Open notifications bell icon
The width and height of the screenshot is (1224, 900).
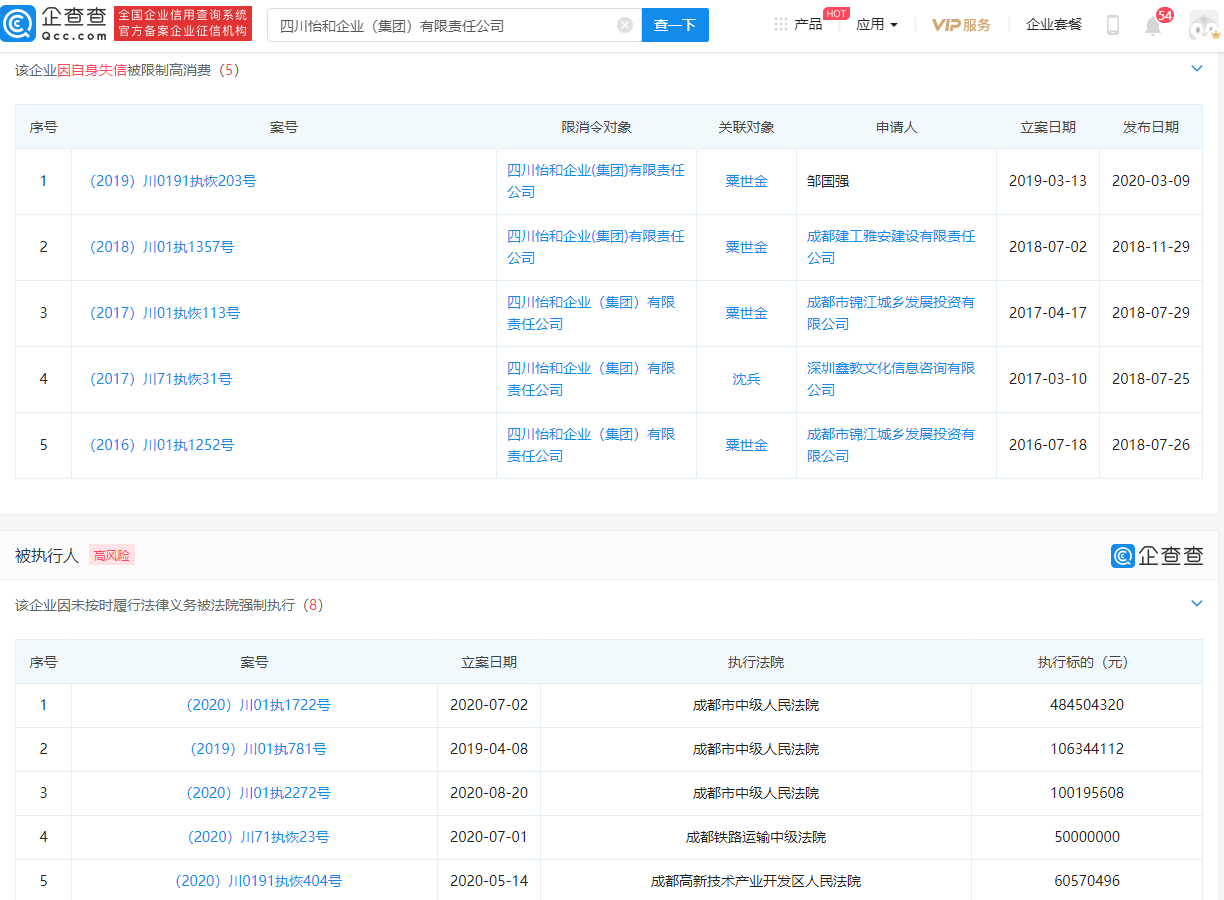coord(1153,26)
